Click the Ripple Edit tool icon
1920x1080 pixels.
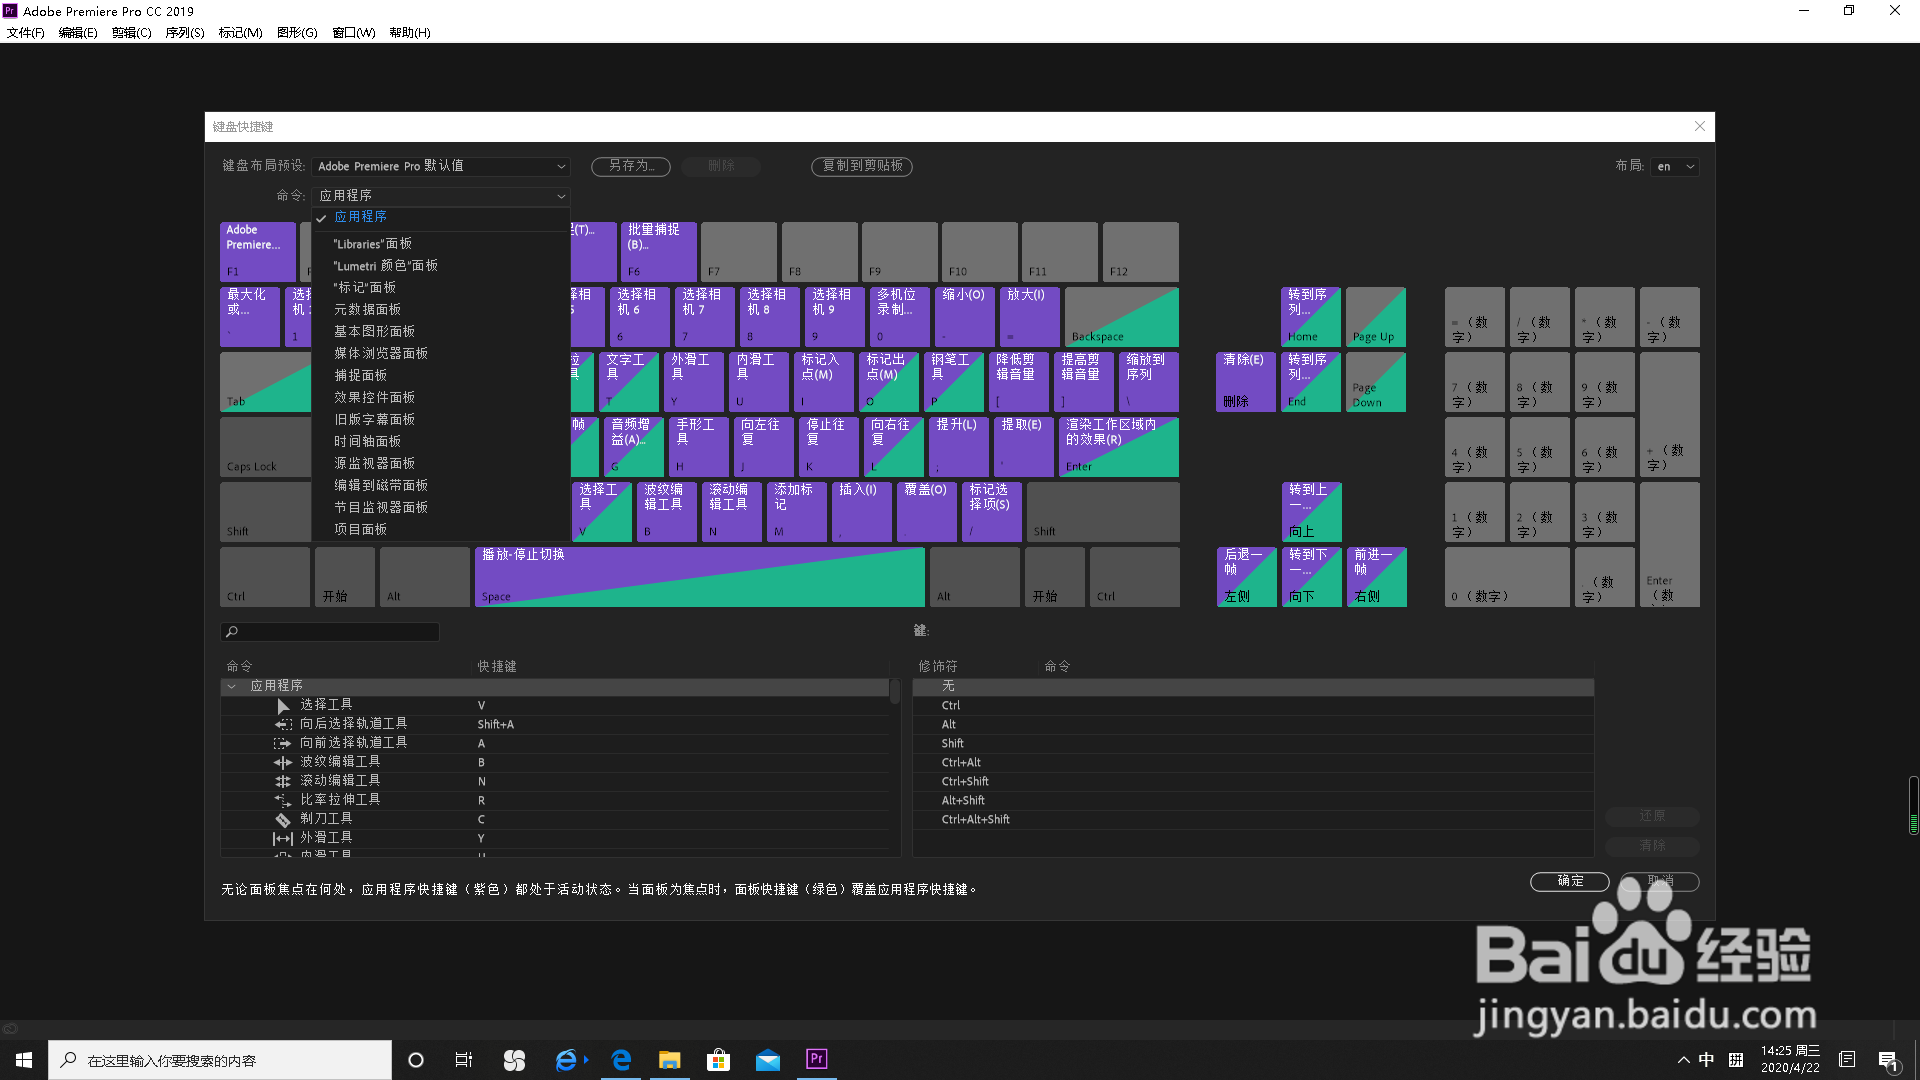(283, 762)
